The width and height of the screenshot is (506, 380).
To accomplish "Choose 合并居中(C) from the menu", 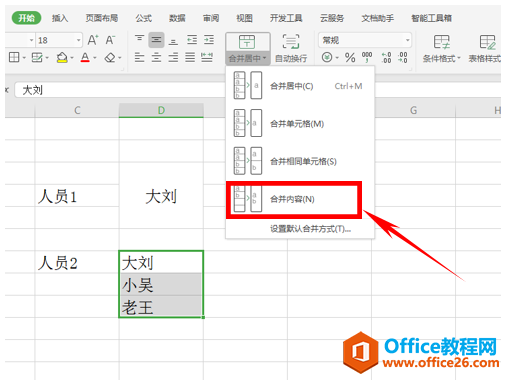I will pyautogui.click(x=300, y=86).
